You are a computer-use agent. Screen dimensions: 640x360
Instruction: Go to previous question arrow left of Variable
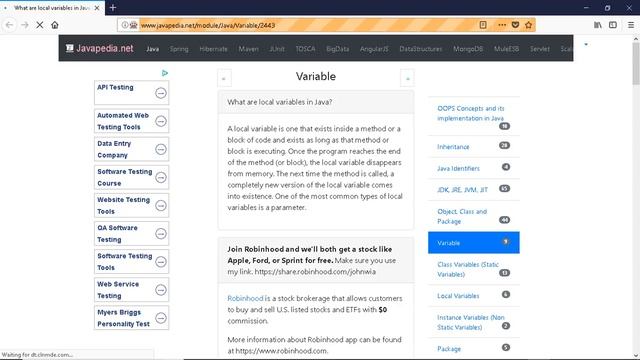(x=224, y=78)
